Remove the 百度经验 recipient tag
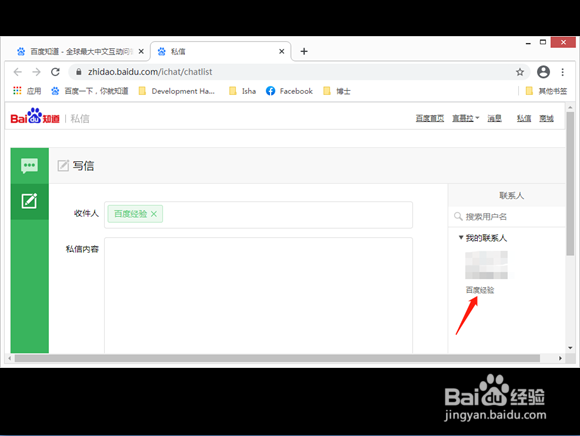 154,214
